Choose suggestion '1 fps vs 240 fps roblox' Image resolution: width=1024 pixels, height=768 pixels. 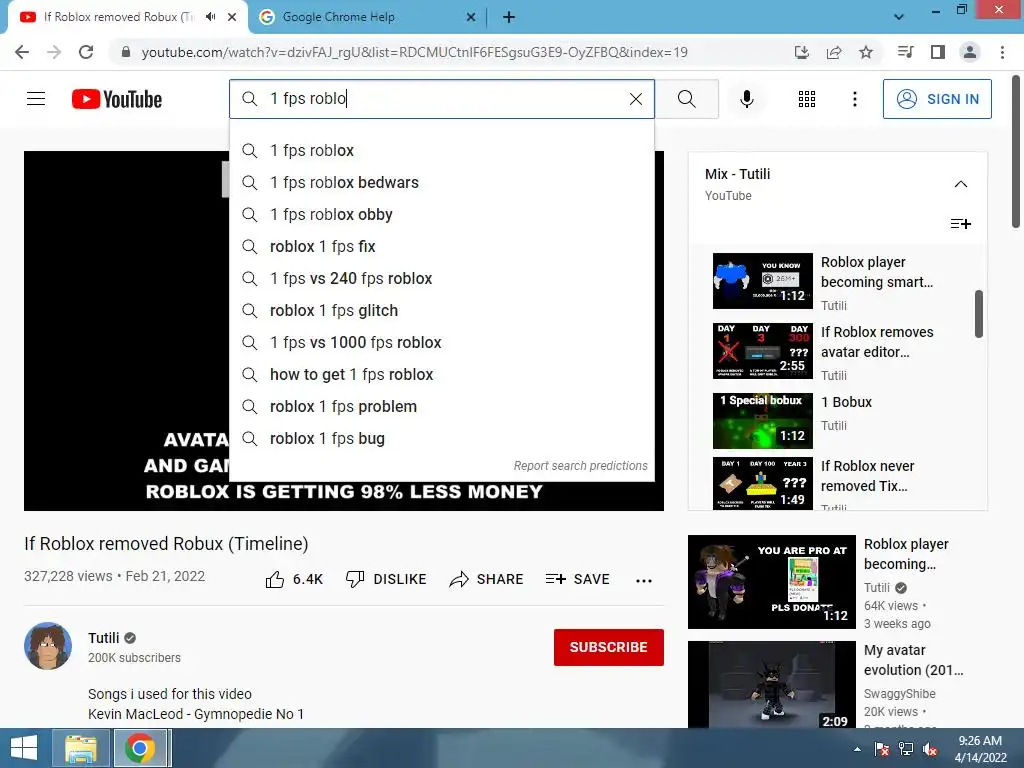(x=442, y=279)
